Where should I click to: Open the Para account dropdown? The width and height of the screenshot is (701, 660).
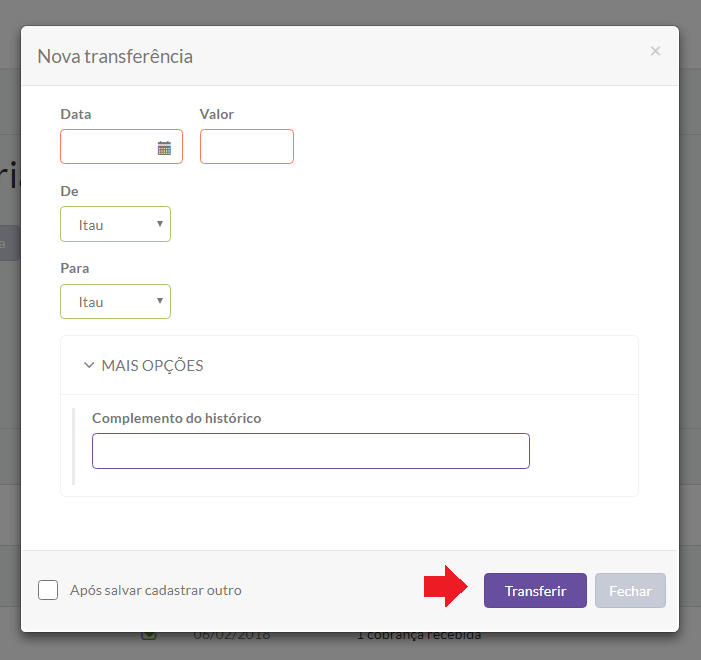tap(115, 301)
